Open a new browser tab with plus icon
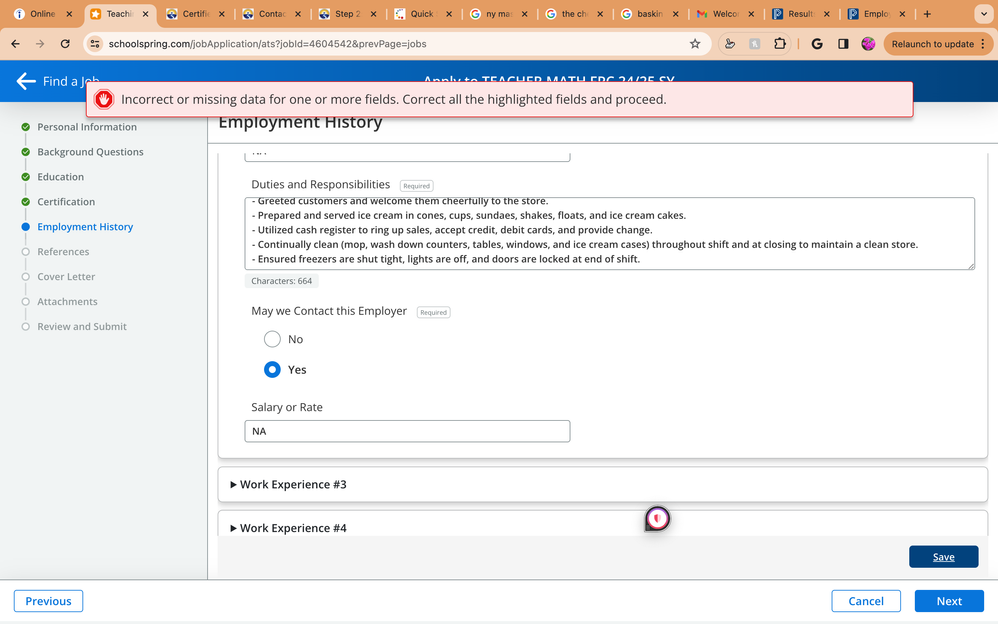Viewport: 998px width, 624px height. click(927, 14)
